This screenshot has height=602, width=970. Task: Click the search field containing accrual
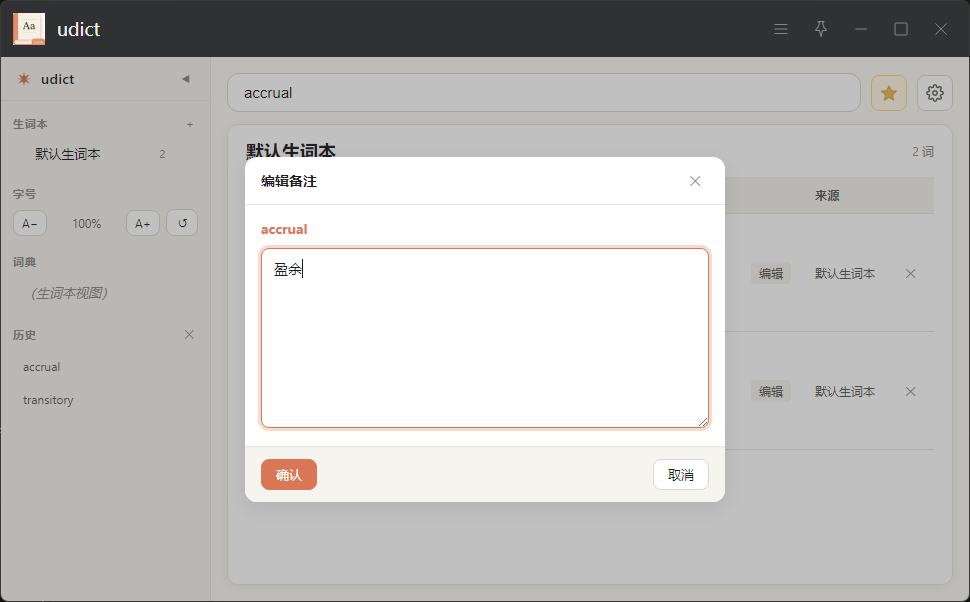coord(543,93)
